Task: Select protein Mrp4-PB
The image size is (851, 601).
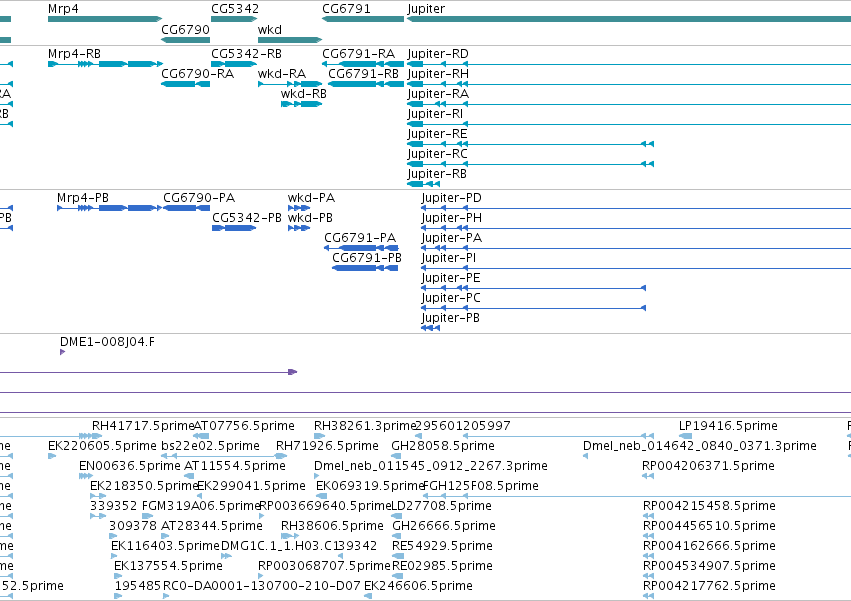Action: click(83, 198)
